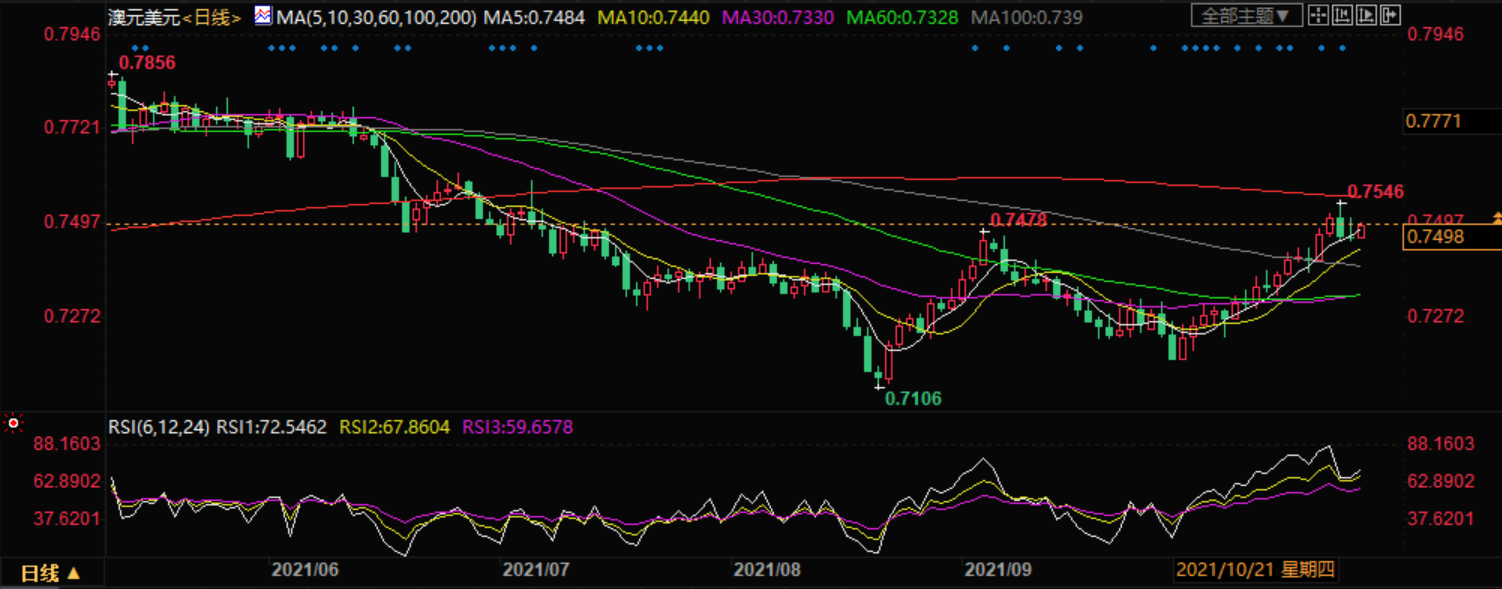The image size is (1502, 589).
Task: Click the <日线> period label in title
Action: tap(212, 17)
